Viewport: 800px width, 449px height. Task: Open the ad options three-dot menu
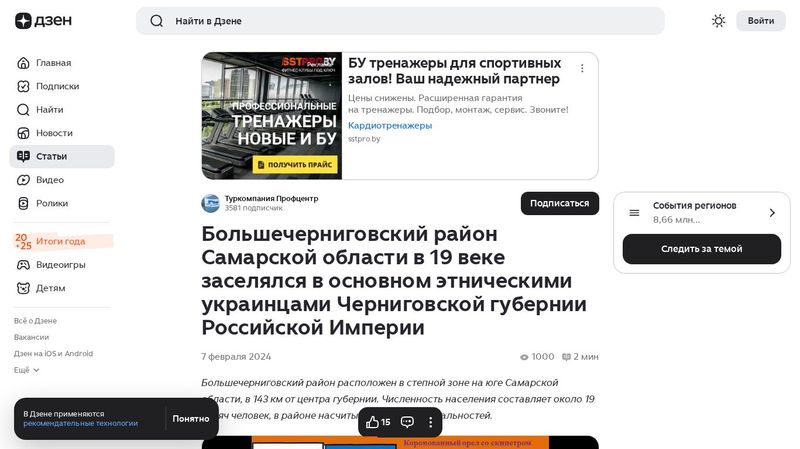click(x=582, y=69)
